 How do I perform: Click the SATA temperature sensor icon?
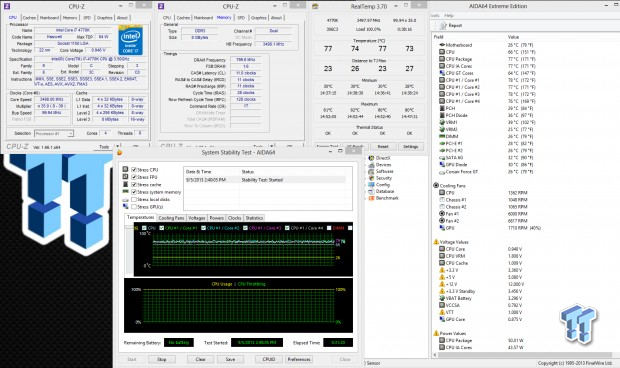click(442, 158)
